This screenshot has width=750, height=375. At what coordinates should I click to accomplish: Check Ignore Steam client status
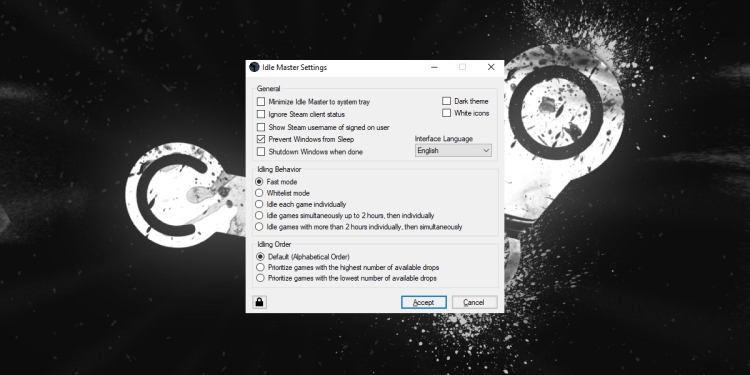click(x=261, y=114)
